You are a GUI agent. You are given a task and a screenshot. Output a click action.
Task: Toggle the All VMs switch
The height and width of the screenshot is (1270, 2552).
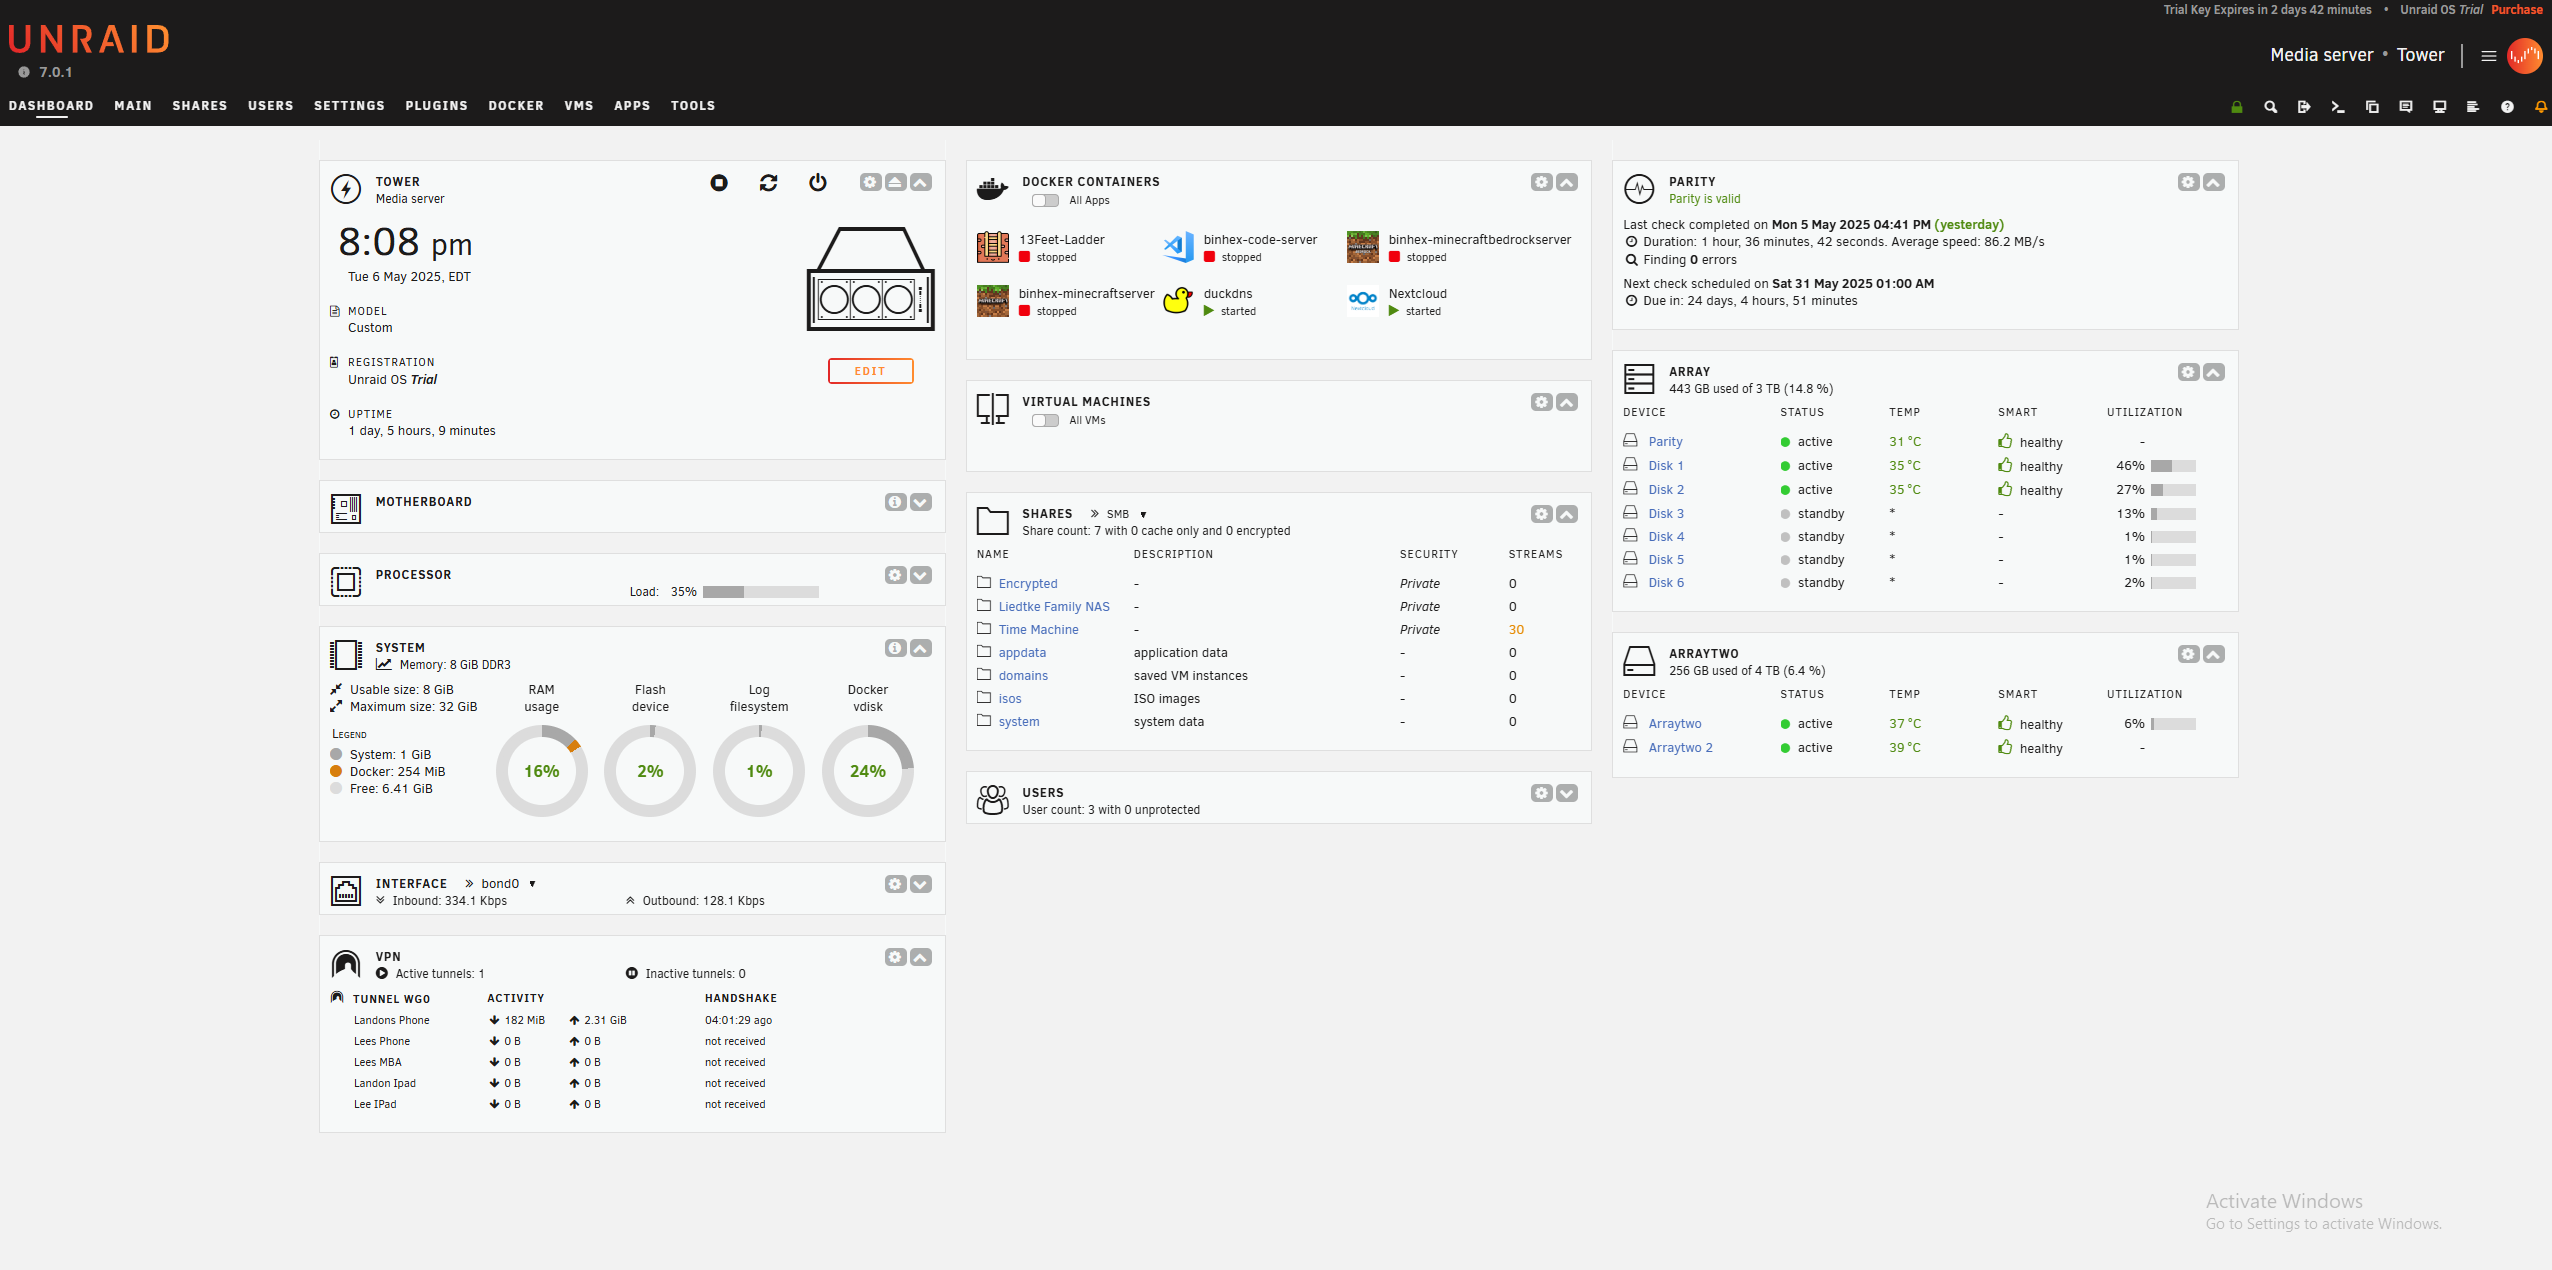[1045, 421]
